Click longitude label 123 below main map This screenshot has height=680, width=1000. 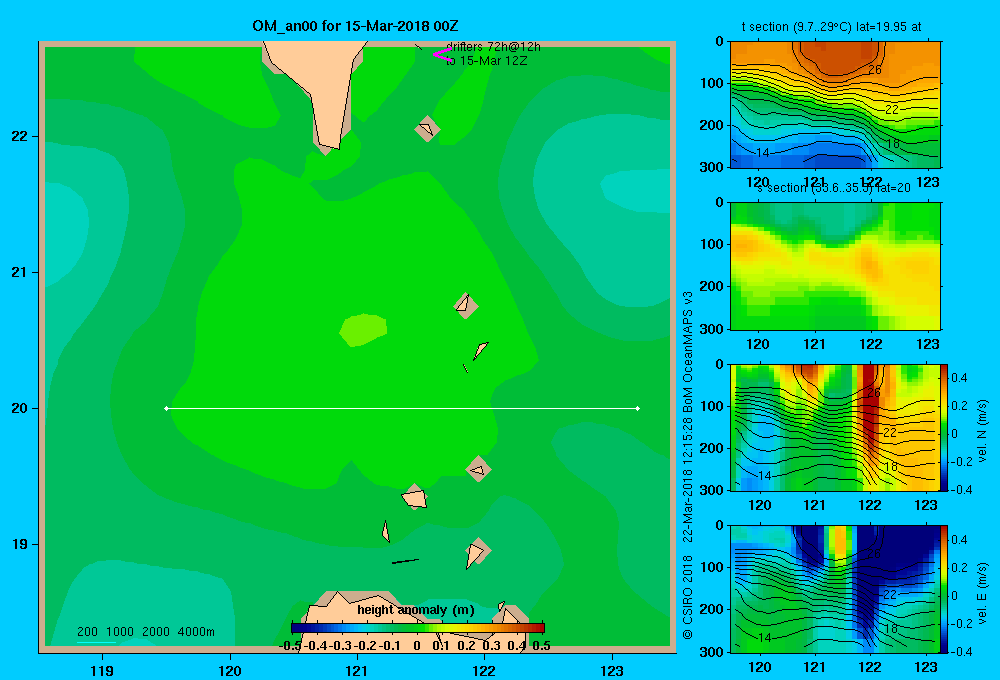pos(612,670)
